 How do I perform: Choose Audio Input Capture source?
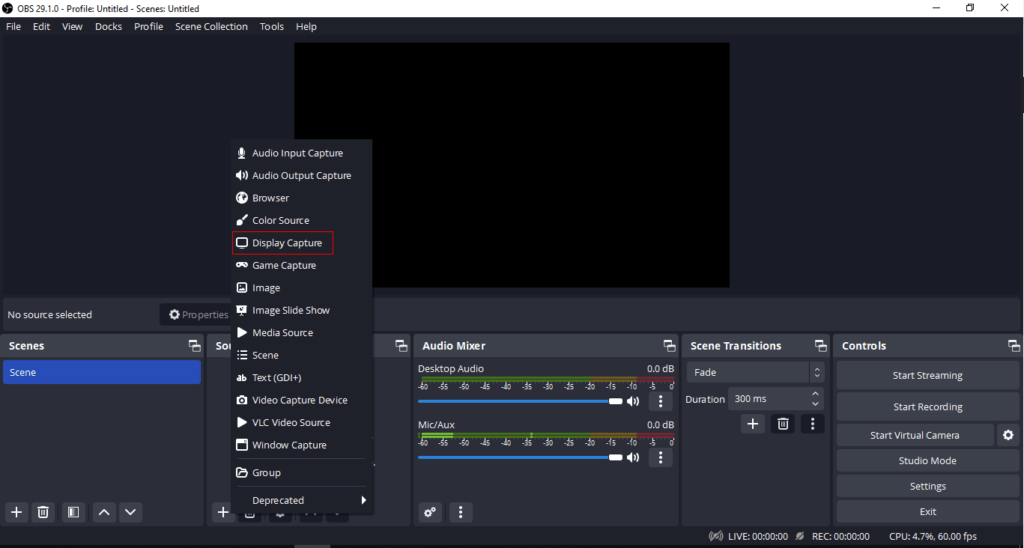302,153
